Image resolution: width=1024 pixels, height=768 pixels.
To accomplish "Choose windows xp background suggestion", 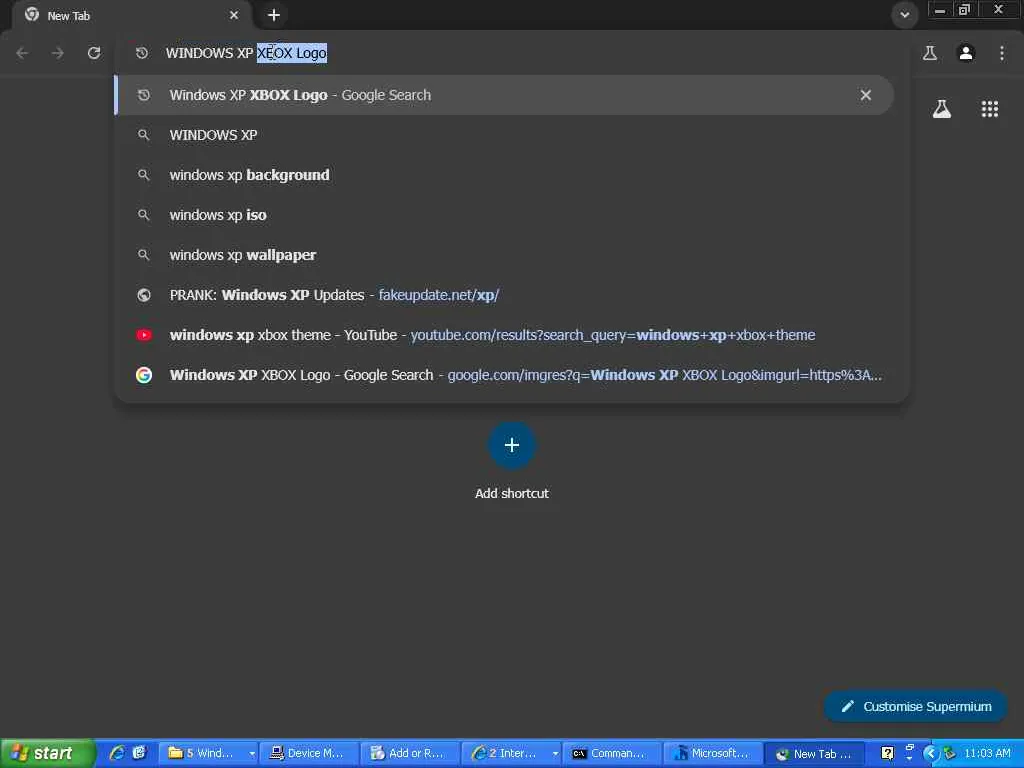I will [x=504, y=175].
